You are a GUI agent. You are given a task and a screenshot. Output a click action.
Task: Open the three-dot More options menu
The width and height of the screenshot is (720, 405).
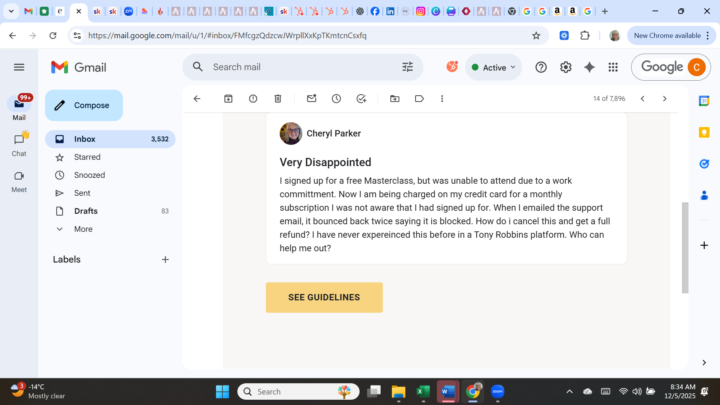tap(442, 99)
